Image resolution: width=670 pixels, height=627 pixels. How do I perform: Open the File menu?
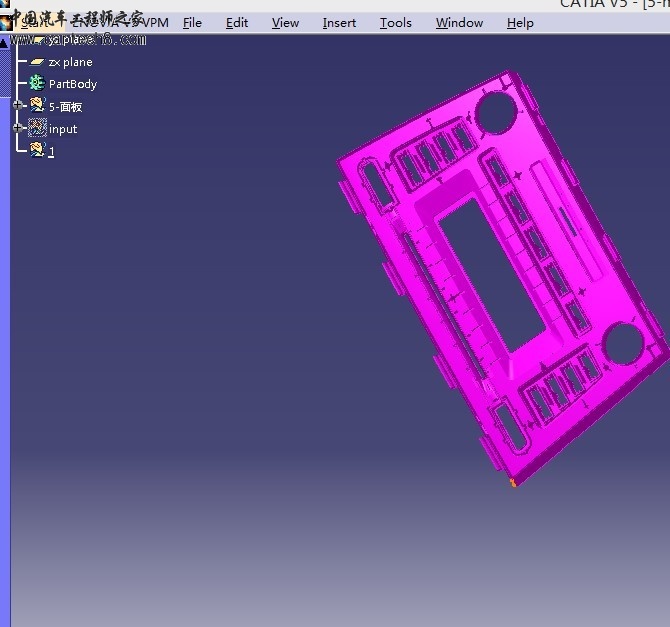192,23
